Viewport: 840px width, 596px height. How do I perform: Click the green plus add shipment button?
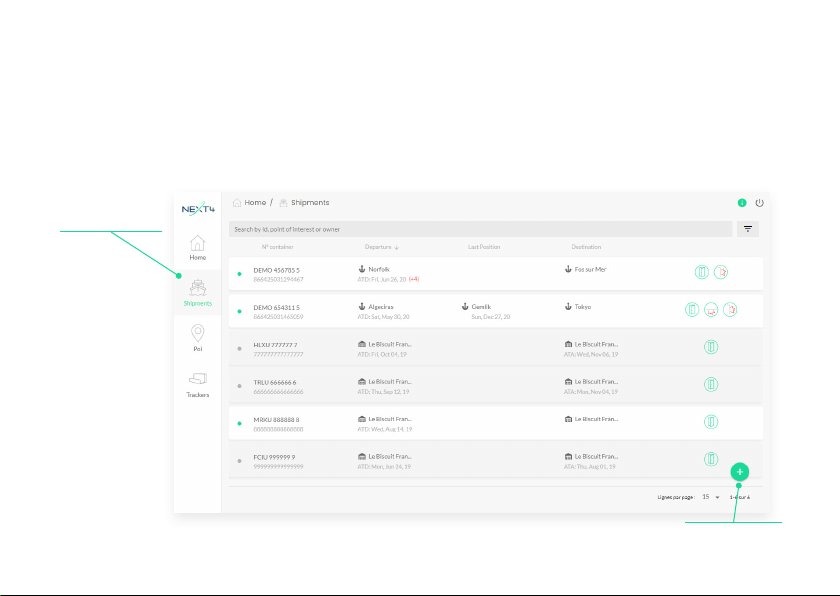click(x=739, y=471)
